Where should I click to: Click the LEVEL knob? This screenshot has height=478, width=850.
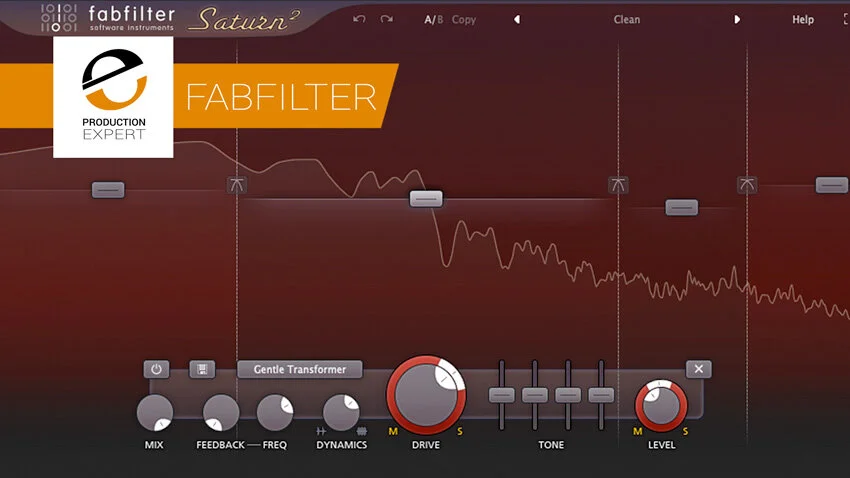[661, 405]
